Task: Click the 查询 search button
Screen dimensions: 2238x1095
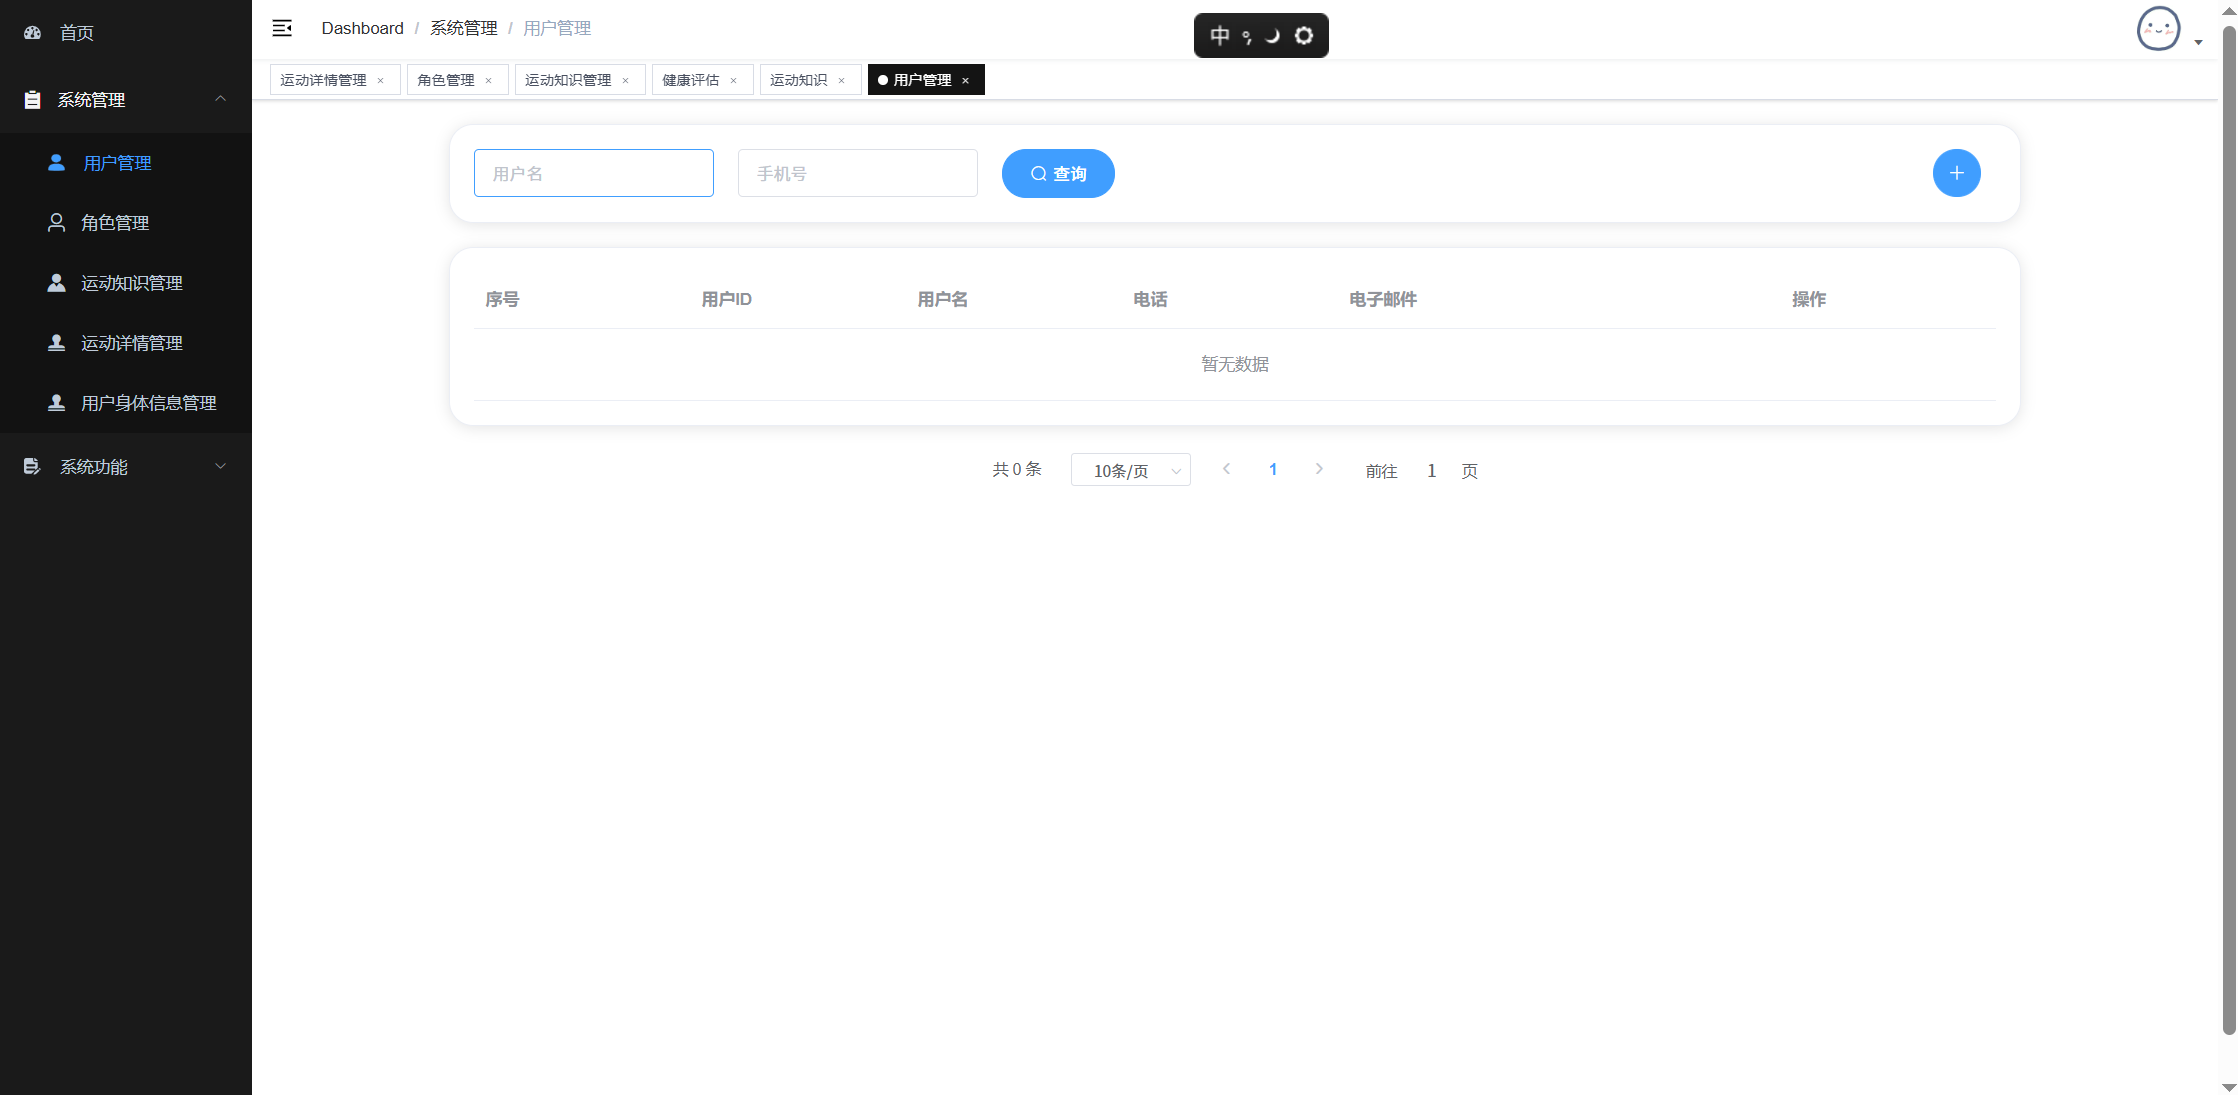Action: click(x=1058, y=173)
